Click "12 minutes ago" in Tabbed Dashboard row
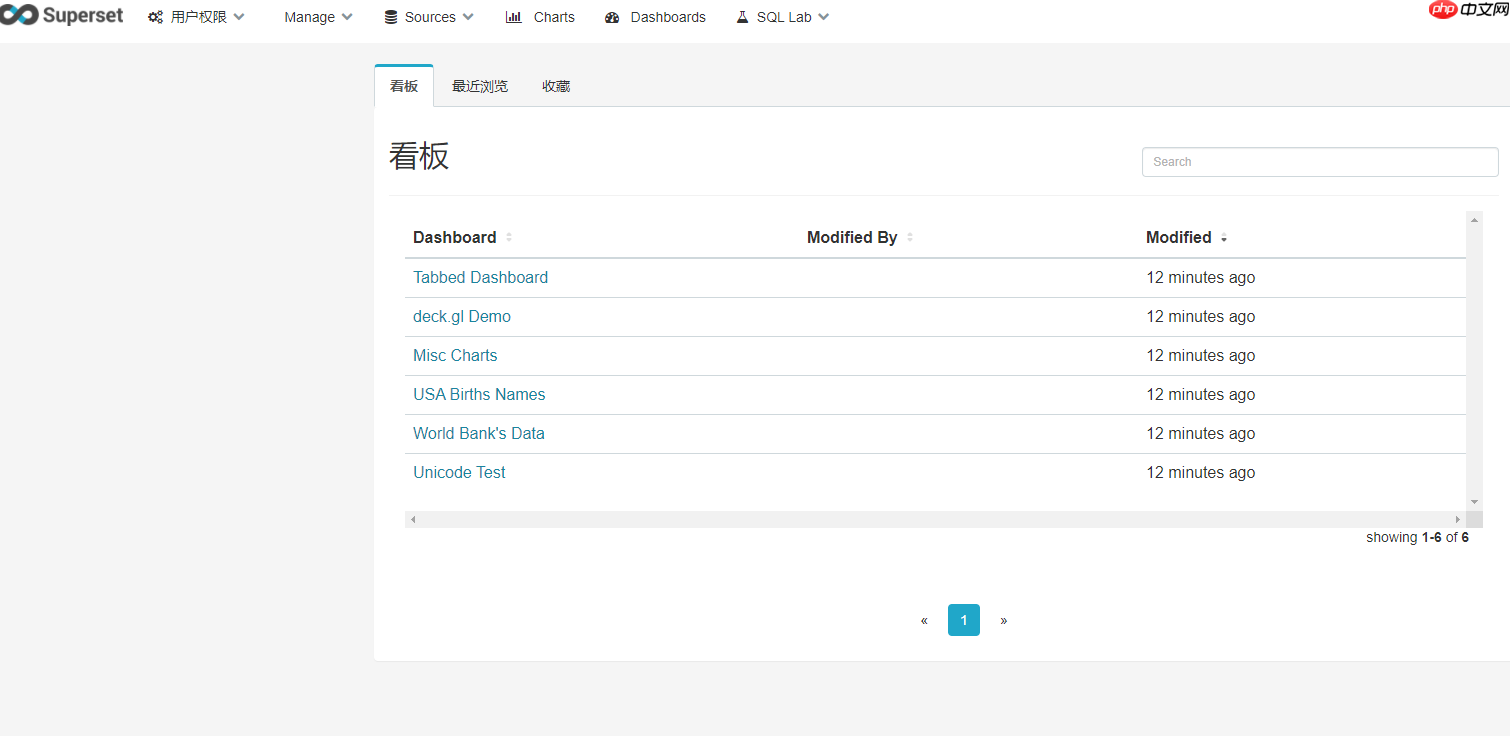 [x=1200, y=277]
